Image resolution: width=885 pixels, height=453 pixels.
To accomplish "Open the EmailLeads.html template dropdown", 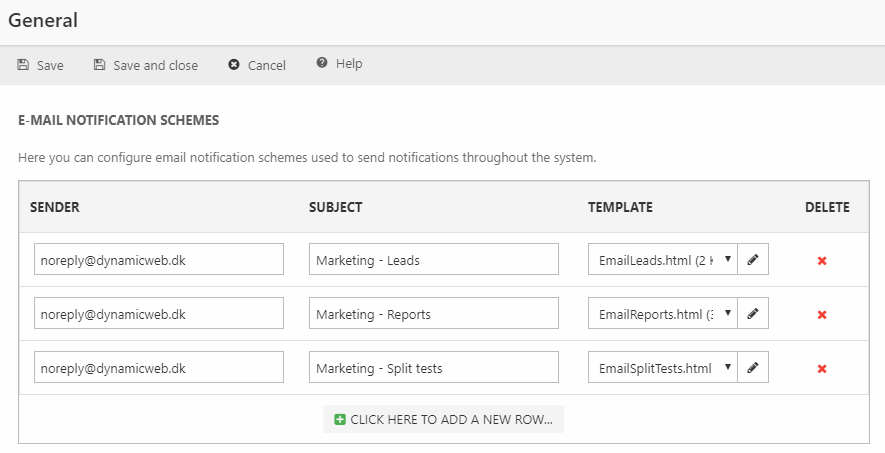I will (662, 260).
